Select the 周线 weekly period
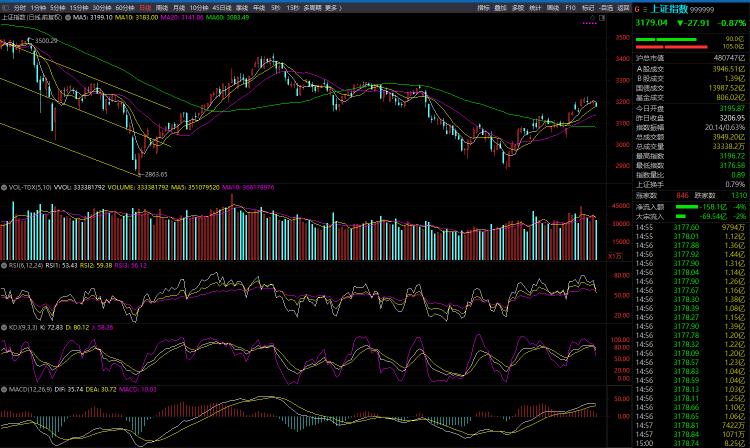 tap(164, 7)
